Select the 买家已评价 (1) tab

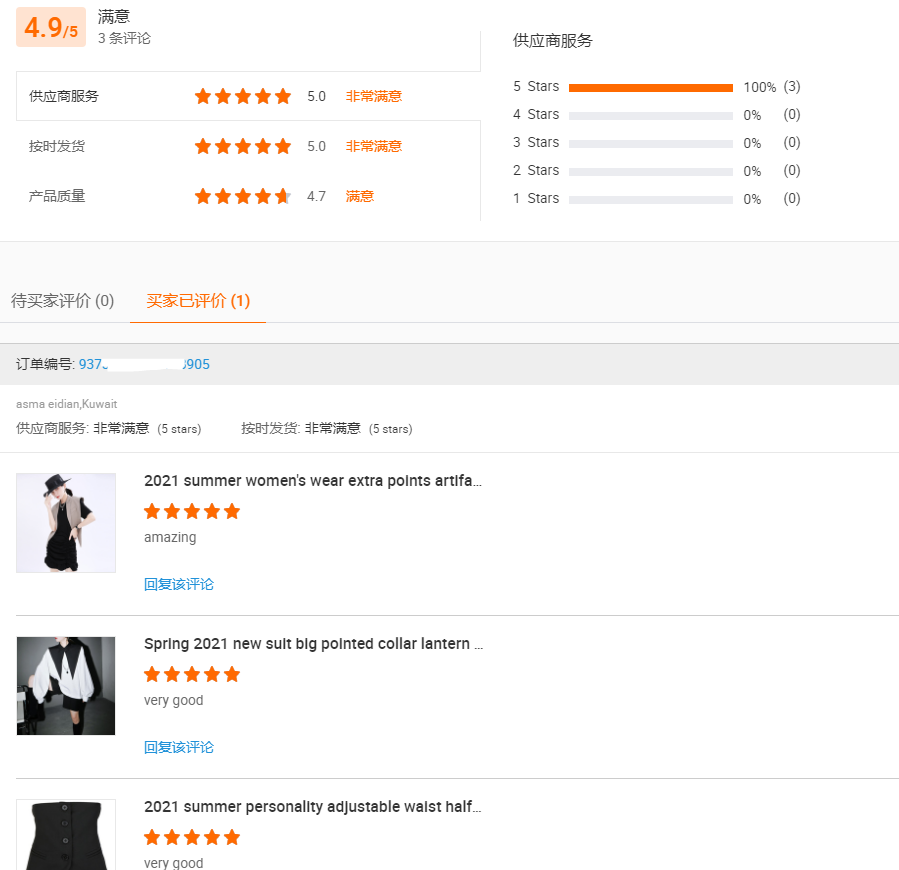[198, 301]
